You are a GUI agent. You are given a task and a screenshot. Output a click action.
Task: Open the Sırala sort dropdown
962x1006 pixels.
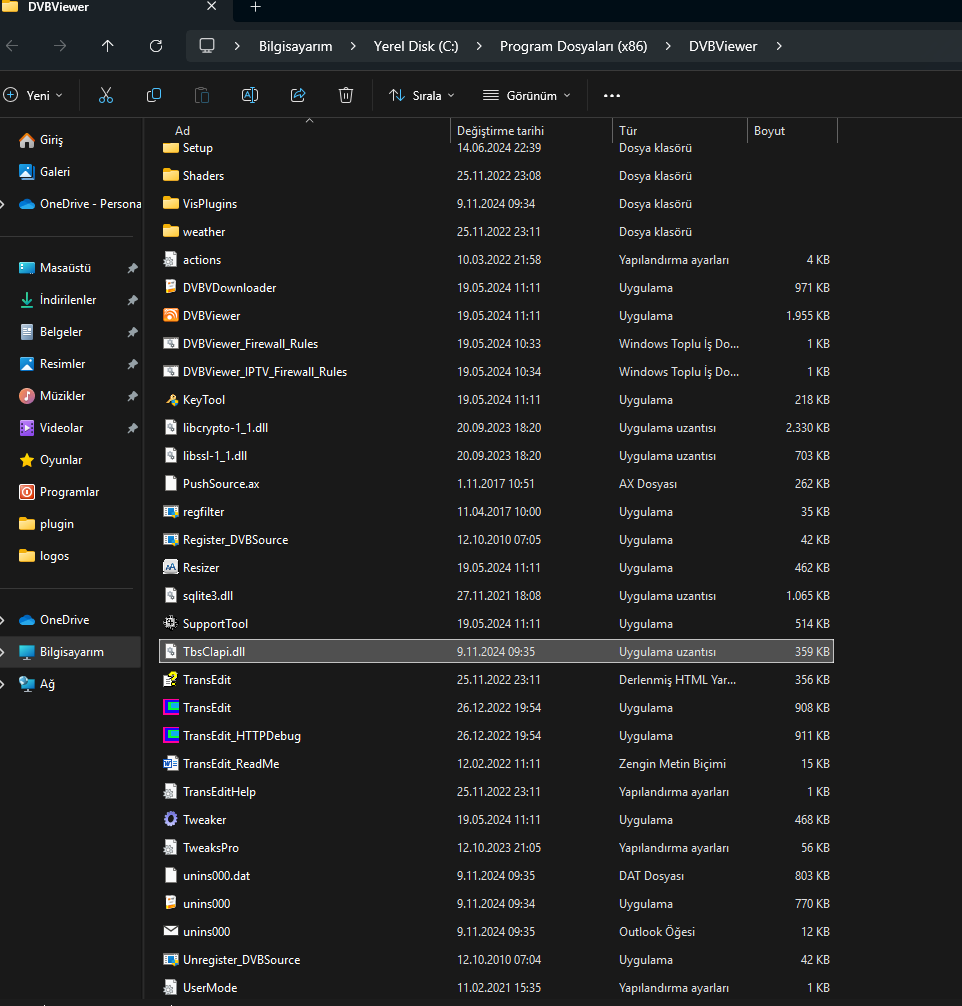421,95
